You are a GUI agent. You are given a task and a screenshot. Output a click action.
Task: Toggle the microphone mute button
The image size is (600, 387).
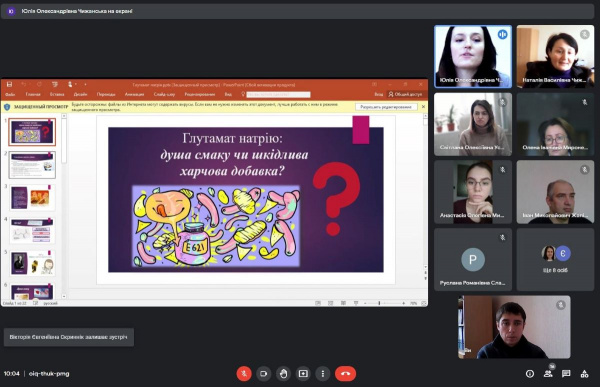244,374
